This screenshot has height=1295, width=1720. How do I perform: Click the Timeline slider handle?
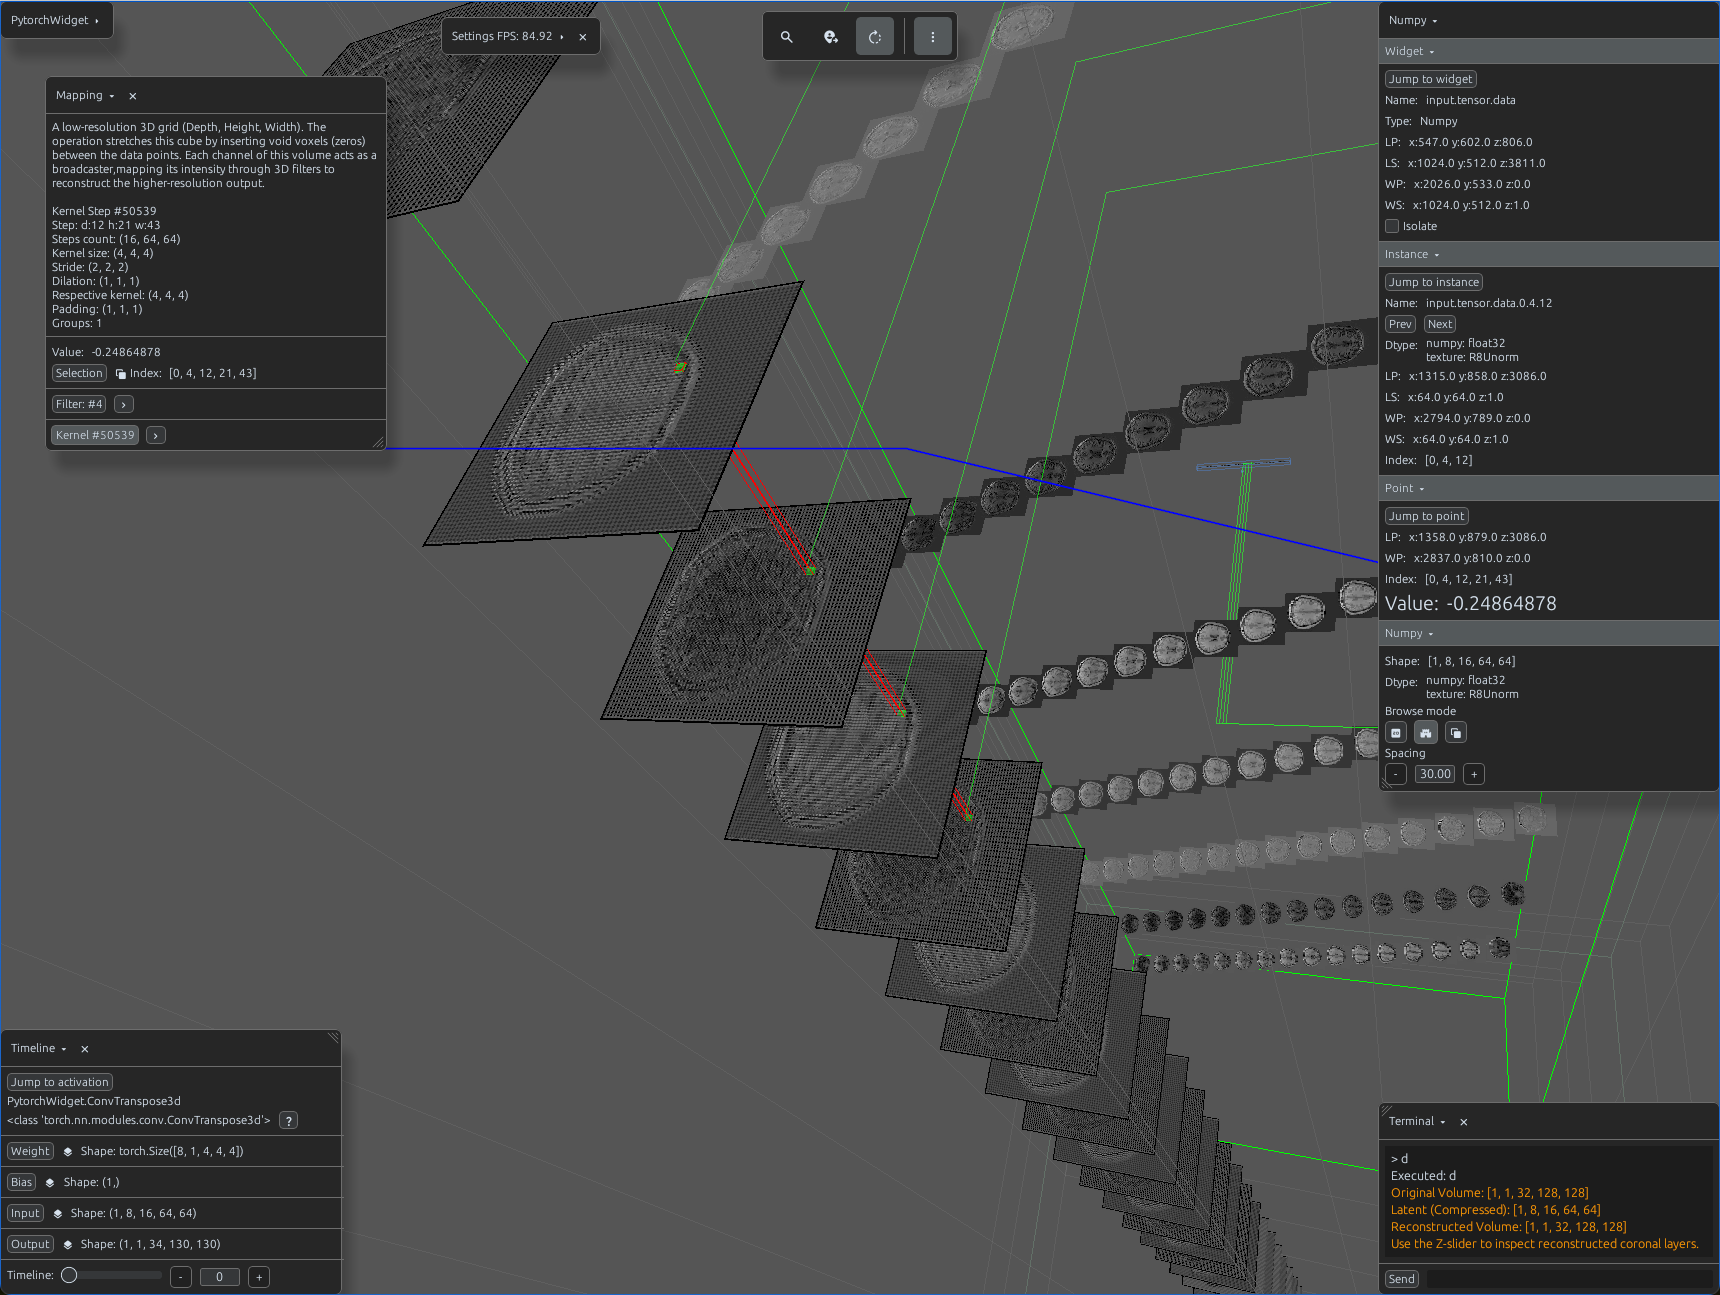click(x=69, y=1275)
